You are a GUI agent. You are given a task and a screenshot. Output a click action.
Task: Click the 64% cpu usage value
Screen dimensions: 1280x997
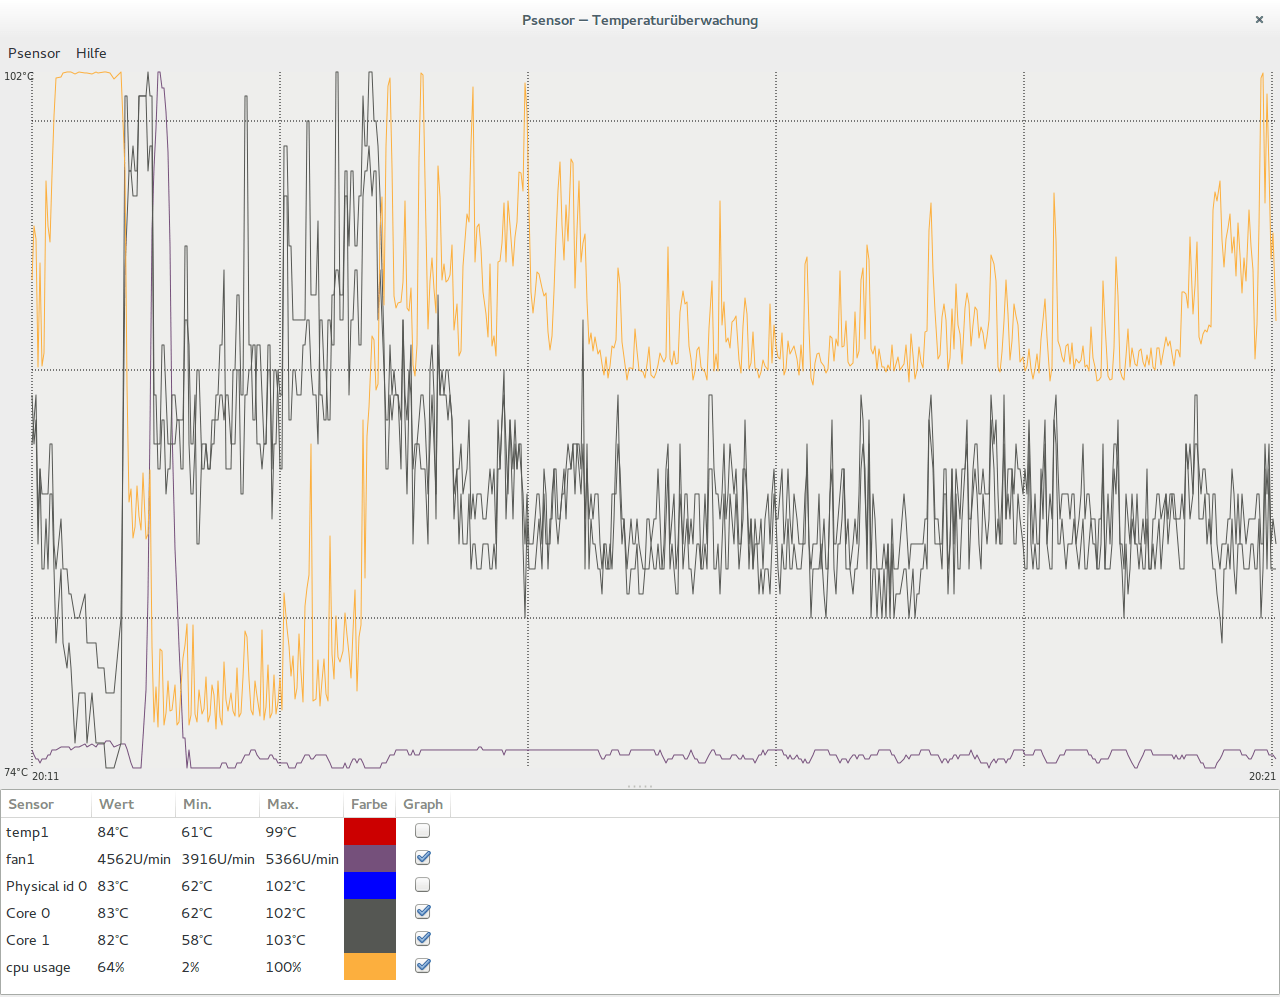tap(111, 967)
